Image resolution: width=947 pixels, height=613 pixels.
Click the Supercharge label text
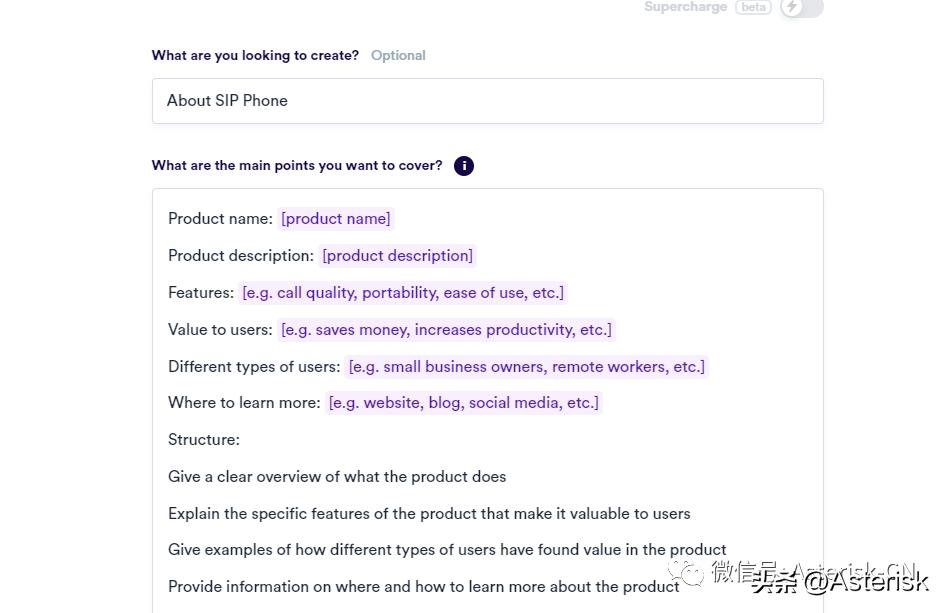(x=686, y=7)
